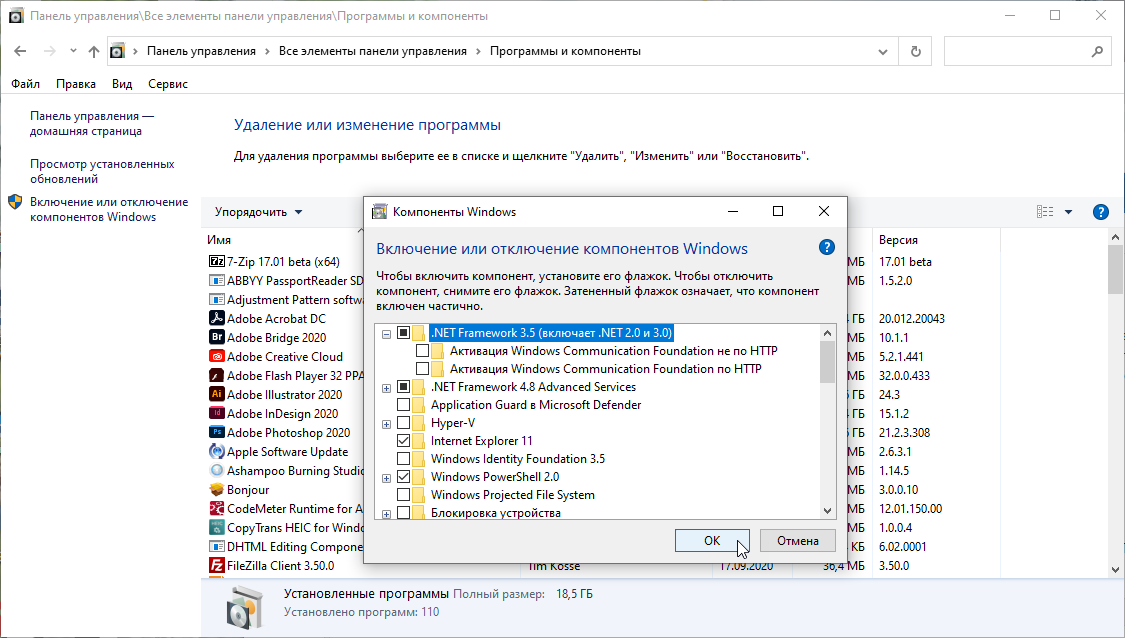The width and height of the screenshot is (1125, 638).
Task: Uncheck the Internet Explorer 11 checkbox
Action: tap(404, 441)
